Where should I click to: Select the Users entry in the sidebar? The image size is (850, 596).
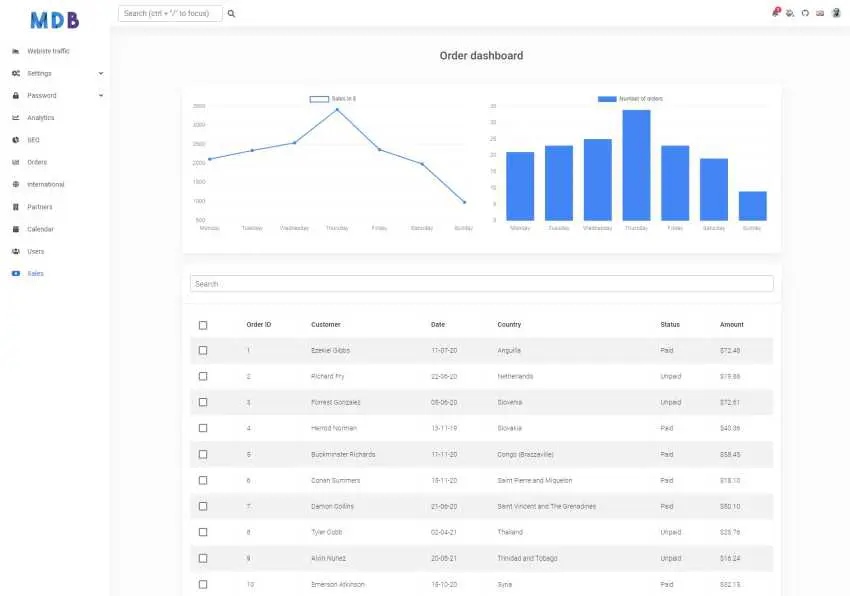pyautogui.click(x=14, y=251)
